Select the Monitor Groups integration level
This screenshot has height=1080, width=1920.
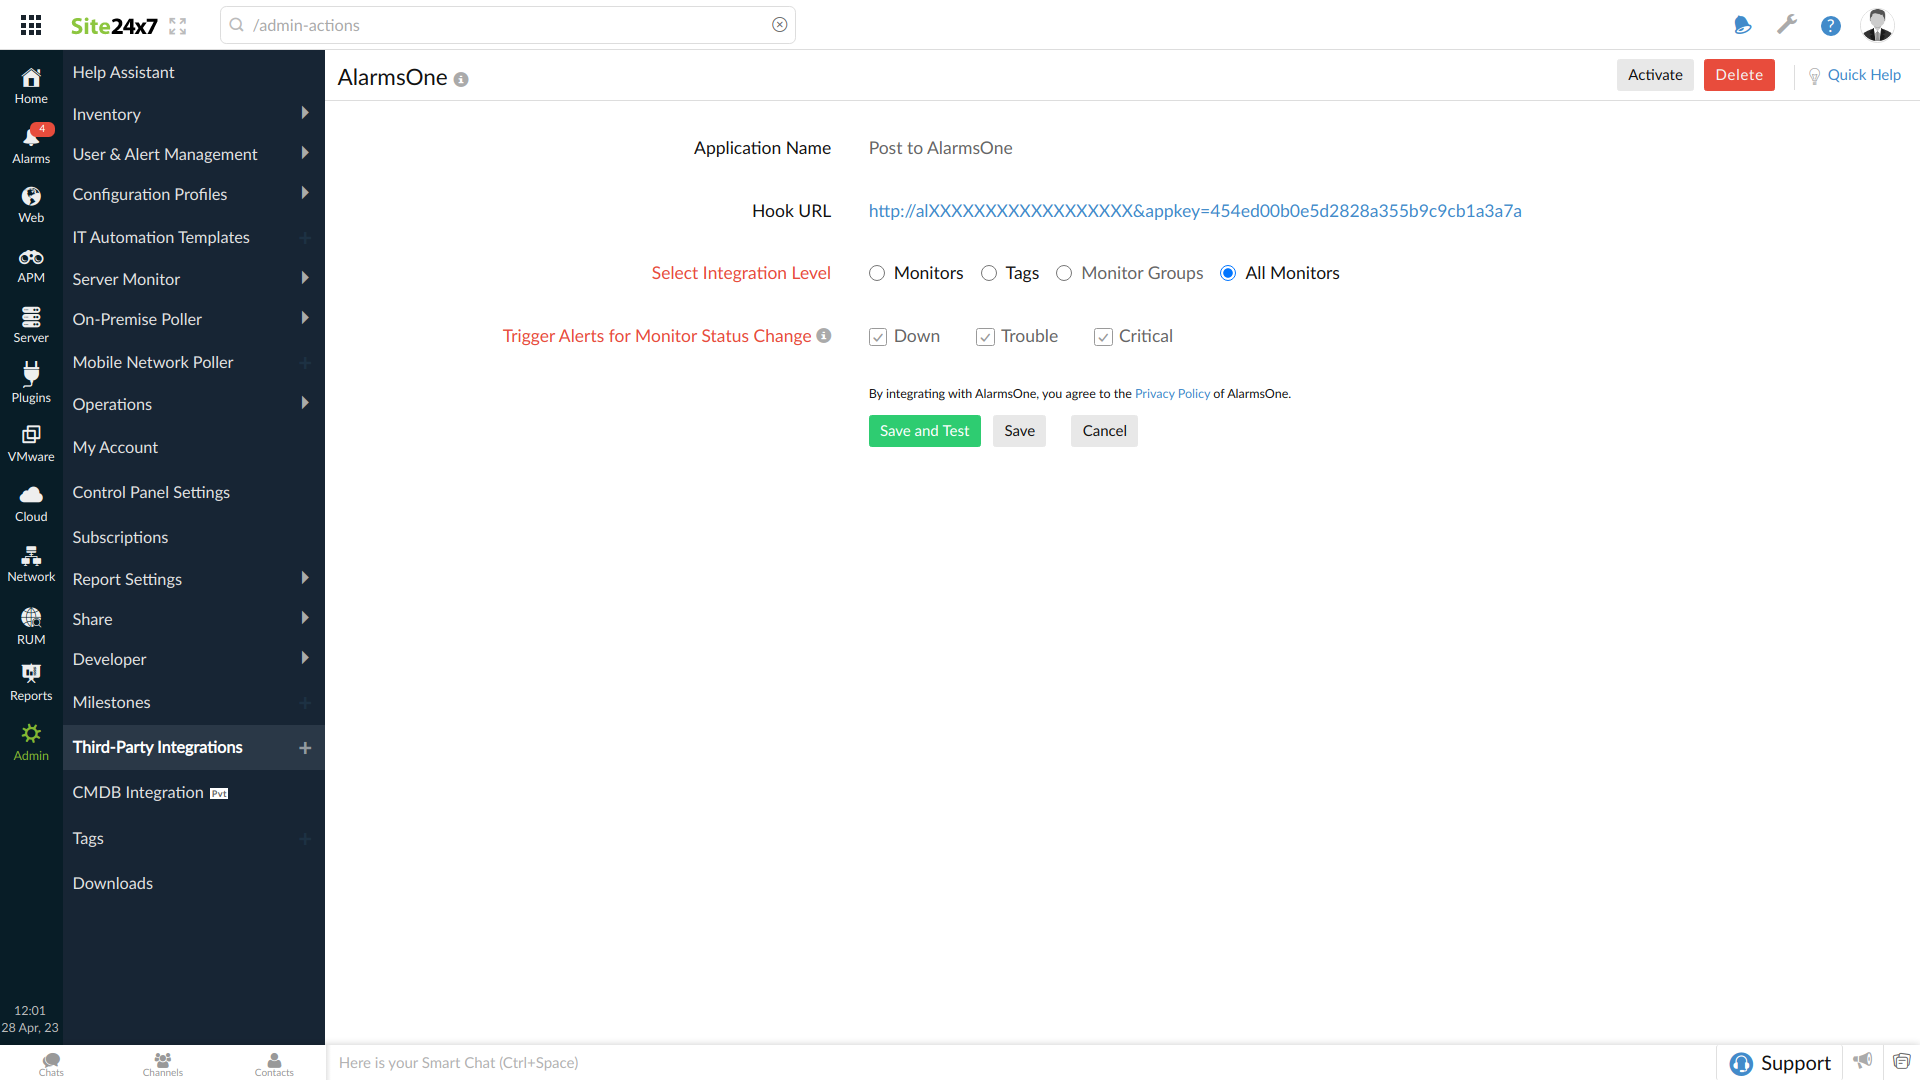click(x=1063, y=273)
